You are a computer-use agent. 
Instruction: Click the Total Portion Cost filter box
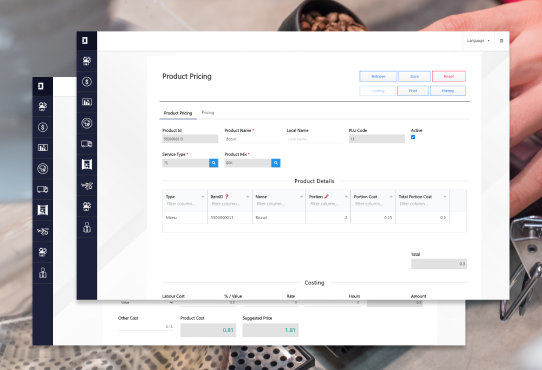coord(422,204)
